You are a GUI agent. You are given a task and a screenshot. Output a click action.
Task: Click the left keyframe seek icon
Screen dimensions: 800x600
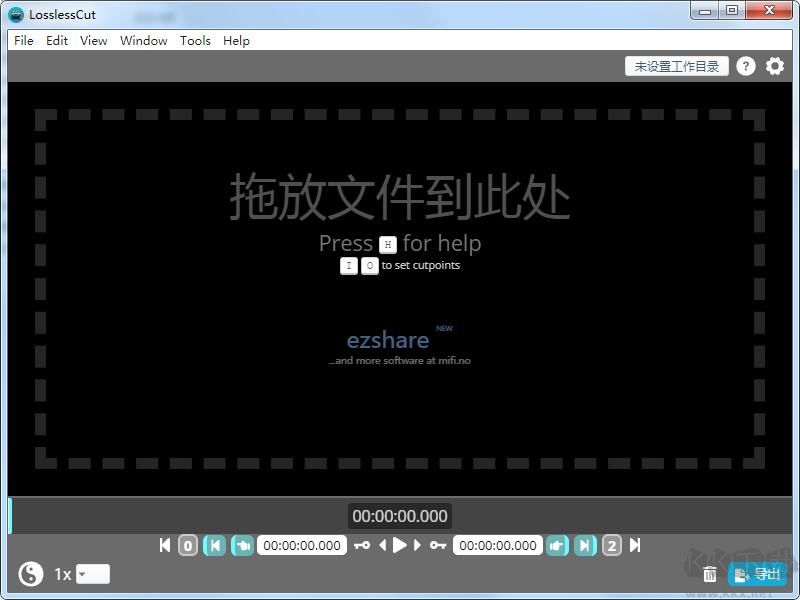point(216,545)
